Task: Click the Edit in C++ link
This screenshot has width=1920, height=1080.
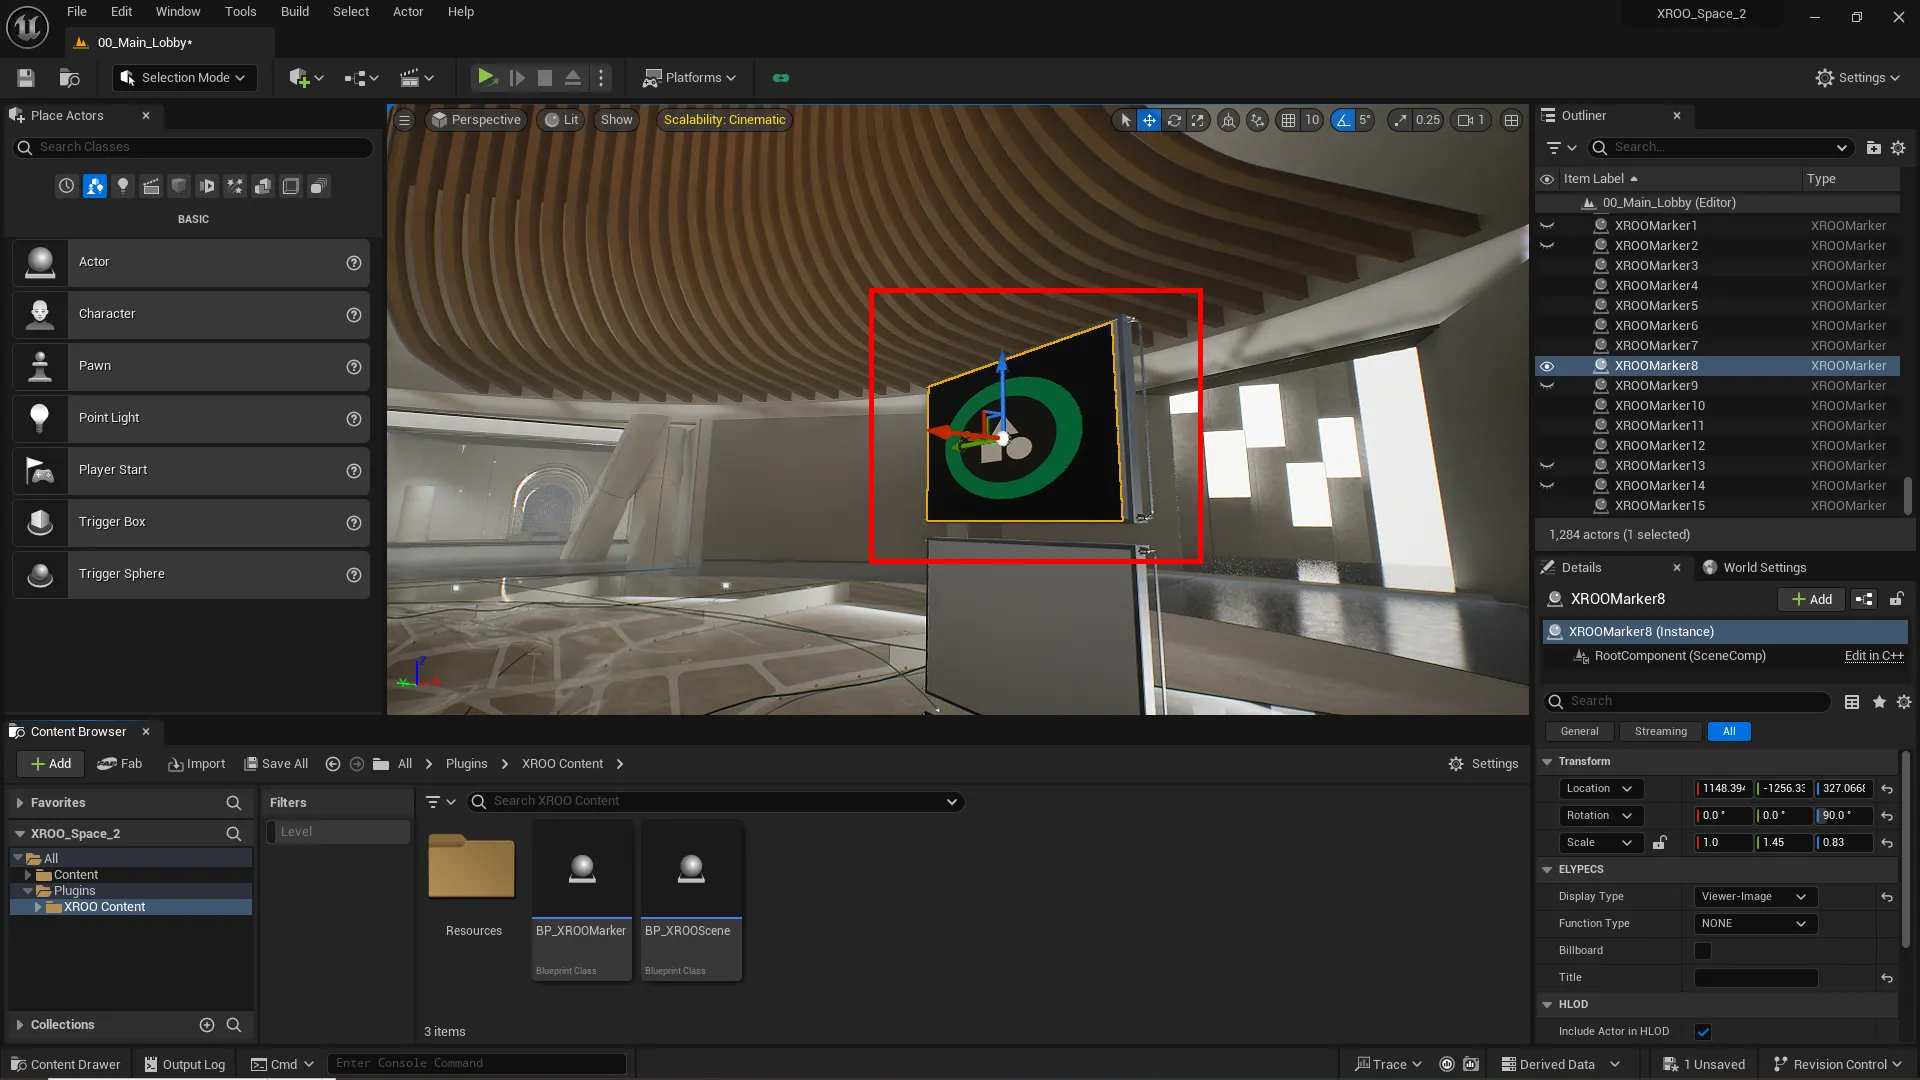Action: tap(1873, 656)
